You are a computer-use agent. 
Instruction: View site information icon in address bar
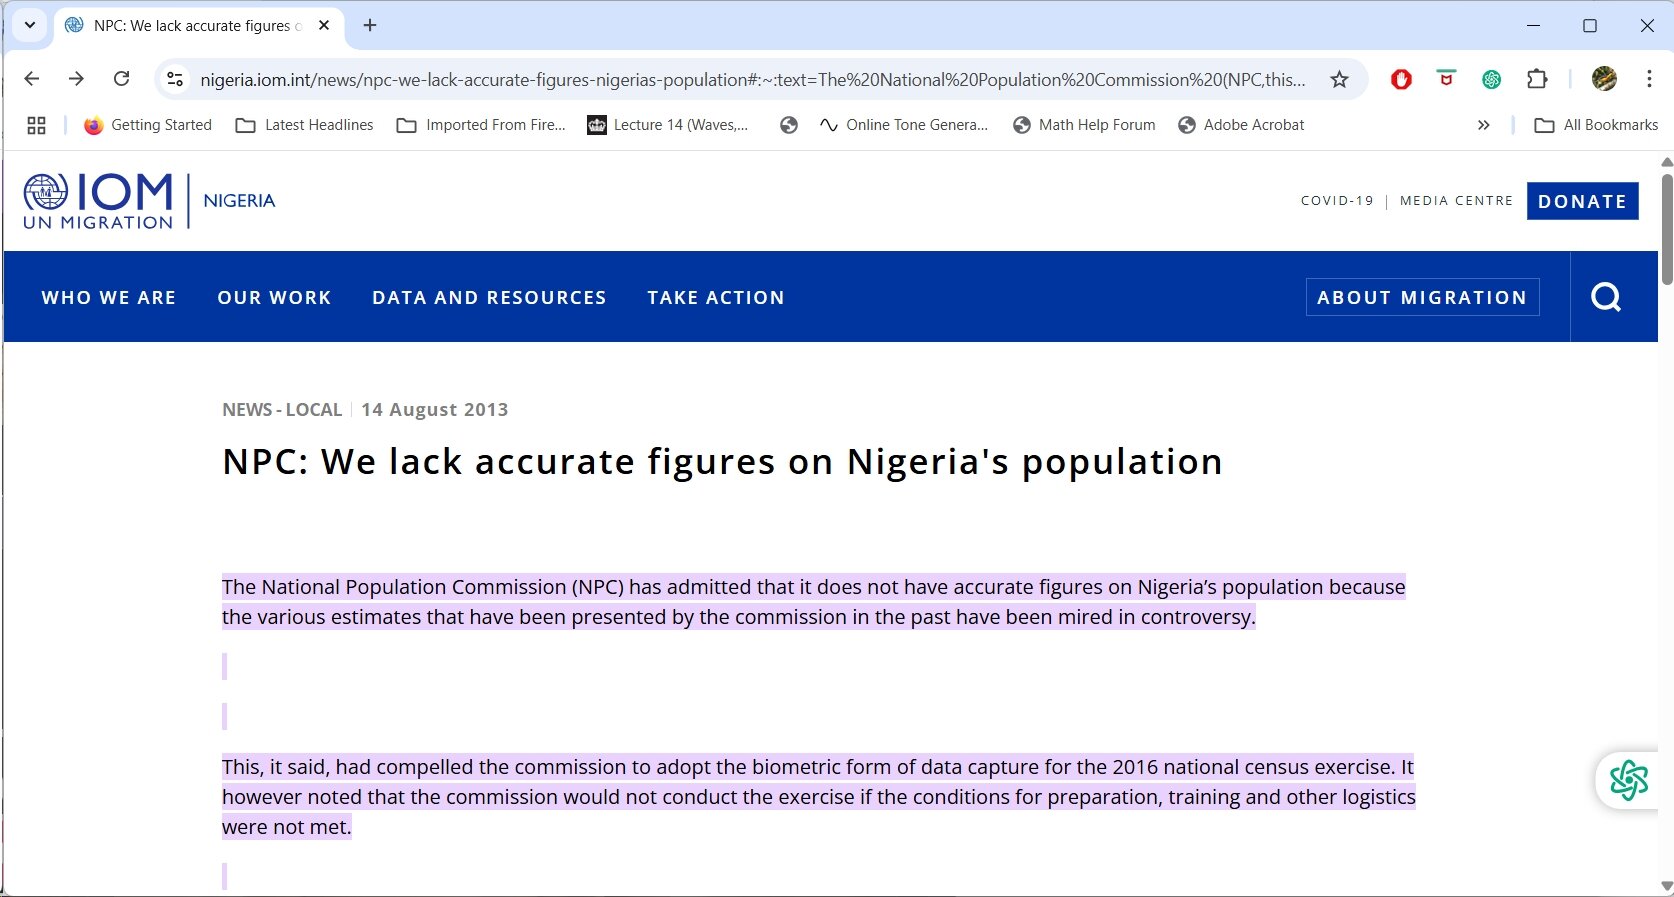click(x=175, y=79)
